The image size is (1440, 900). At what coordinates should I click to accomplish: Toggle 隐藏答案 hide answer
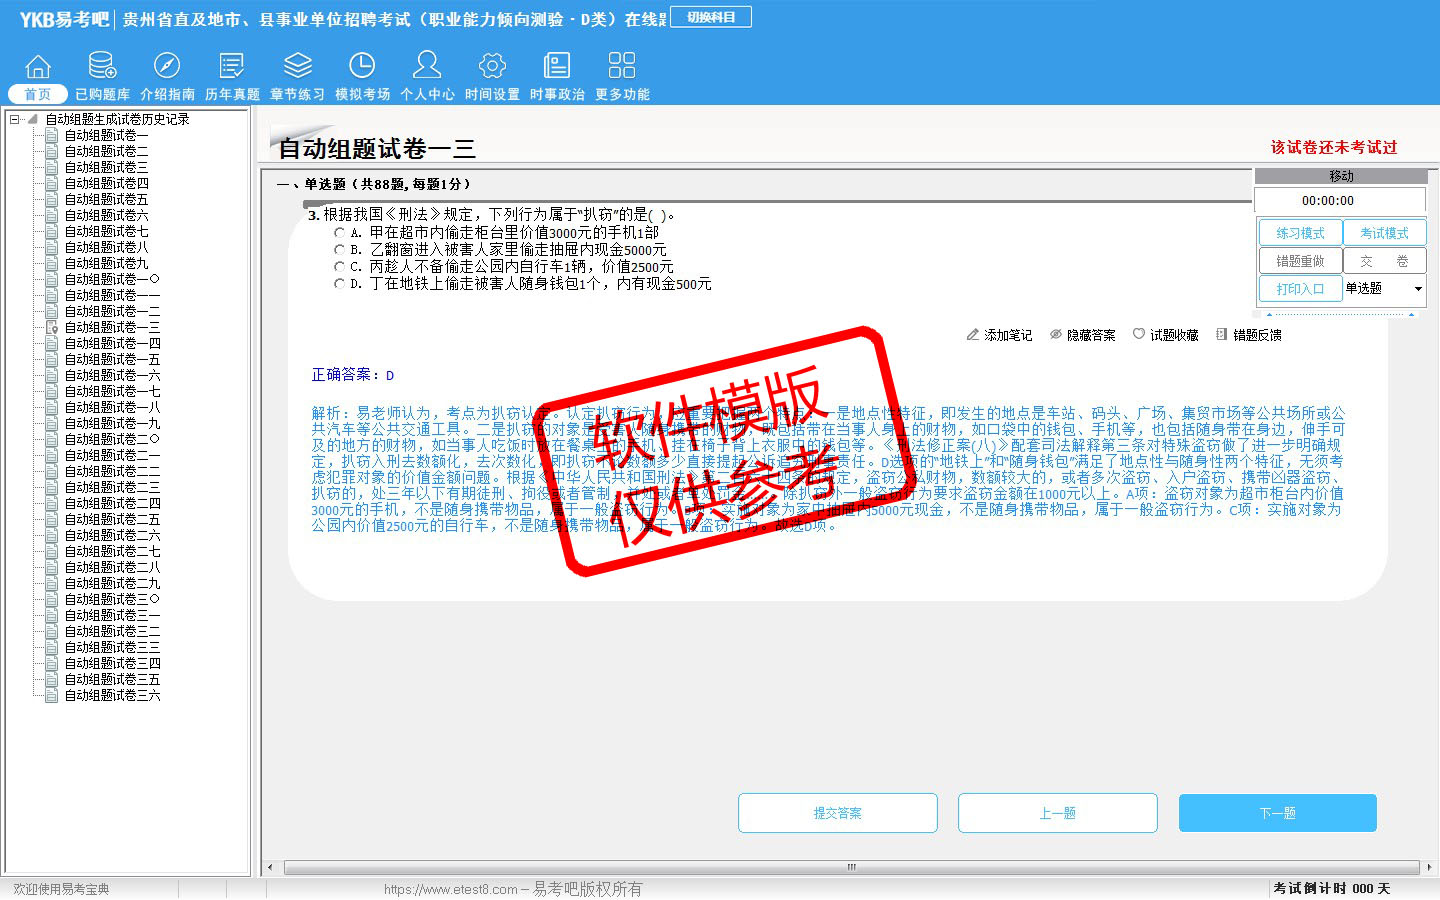[1082, 335]
